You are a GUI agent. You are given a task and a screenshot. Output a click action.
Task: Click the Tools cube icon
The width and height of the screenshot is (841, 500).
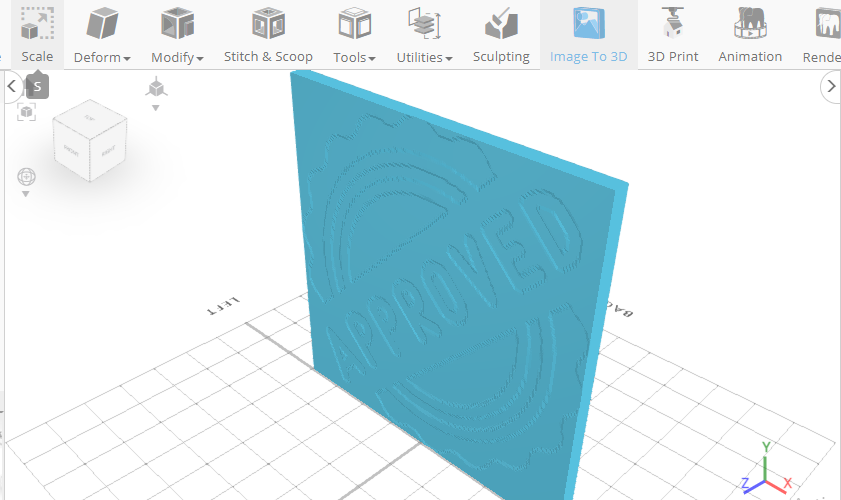(355, 24)
